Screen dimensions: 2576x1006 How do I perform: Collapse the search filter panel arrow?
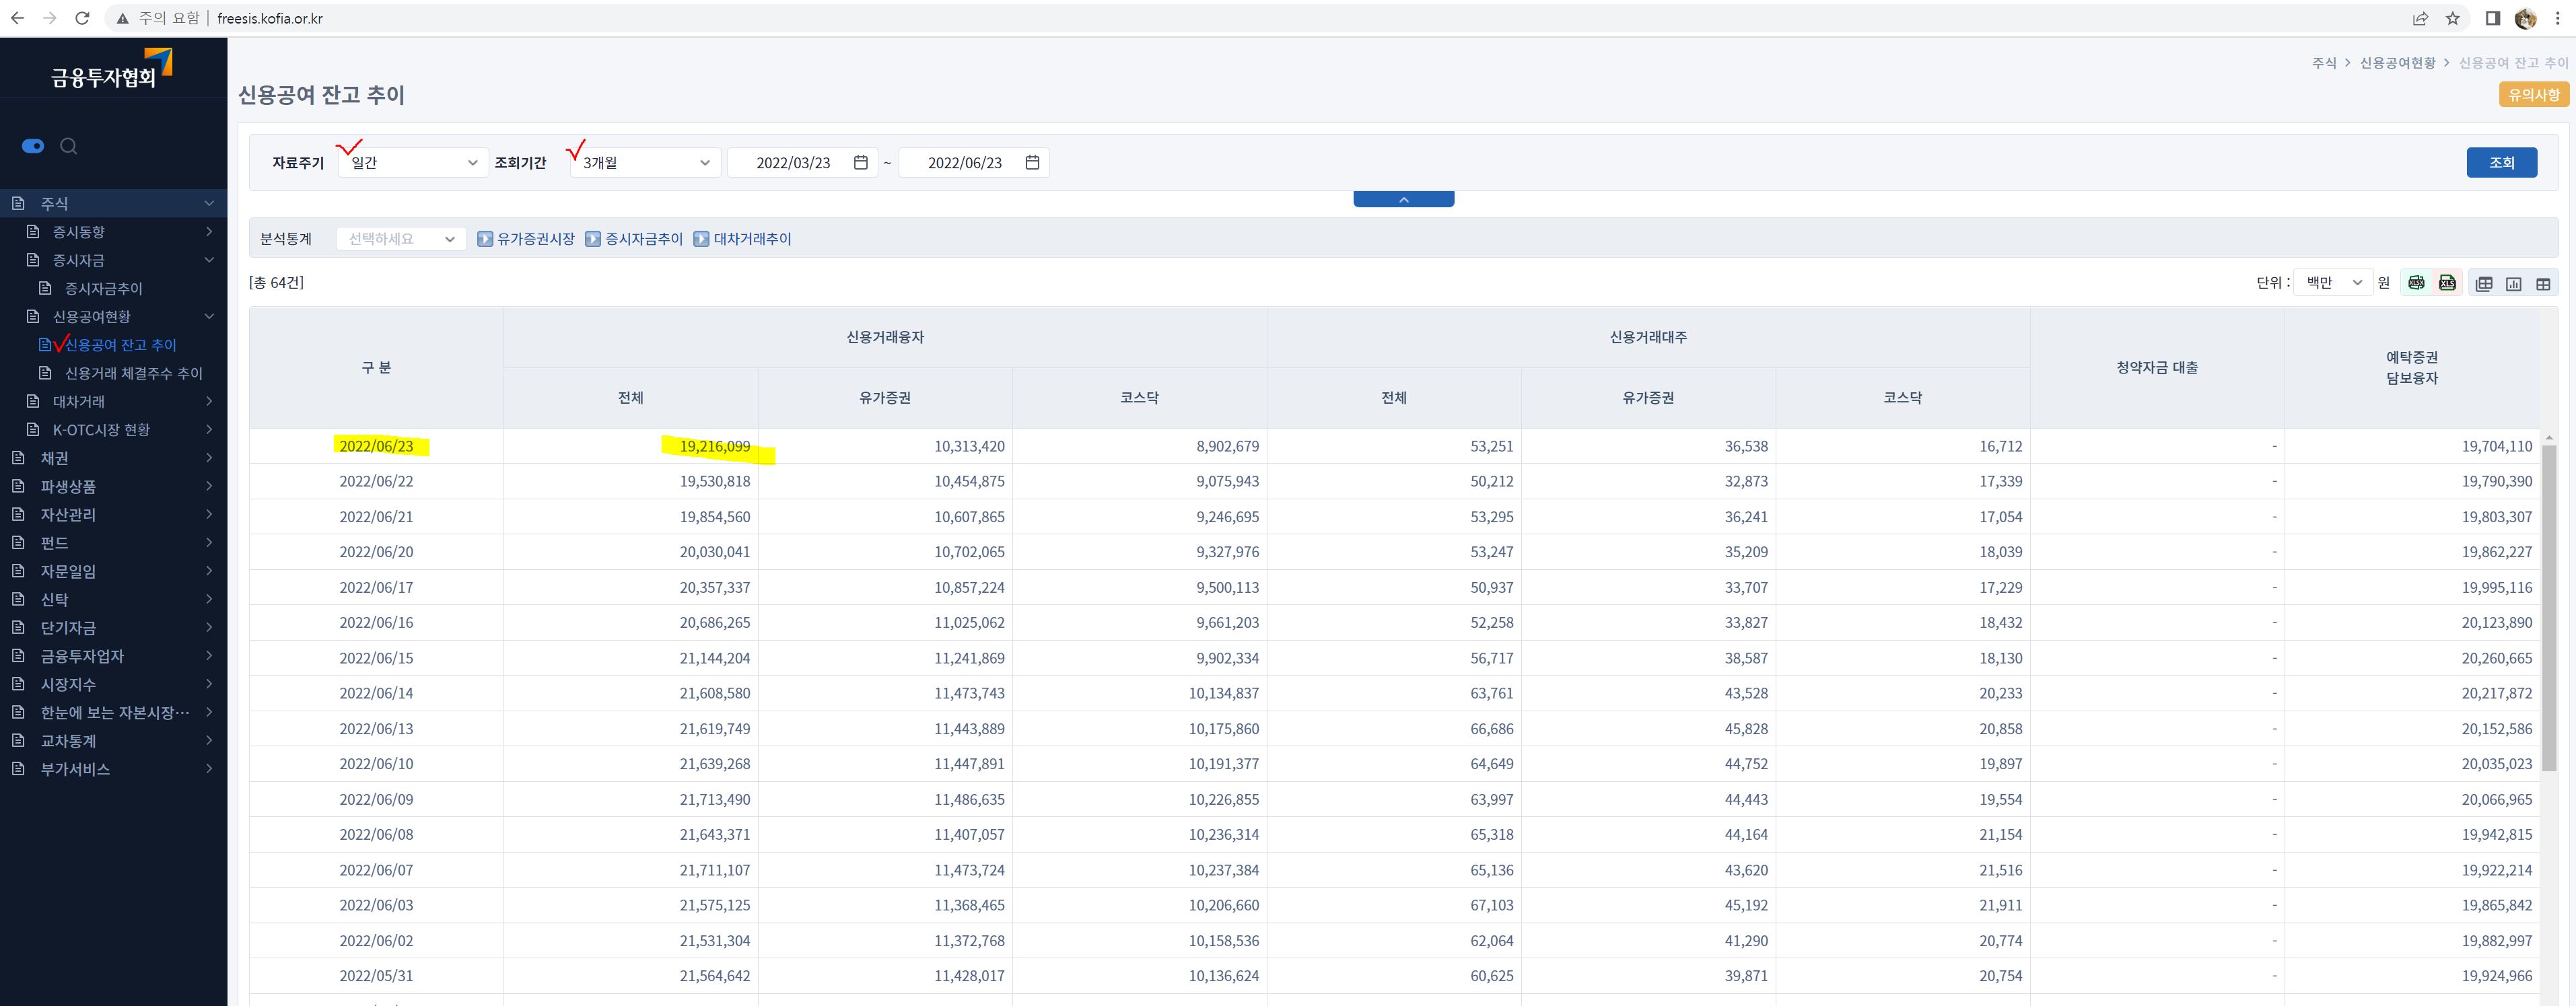(1403, 199)
